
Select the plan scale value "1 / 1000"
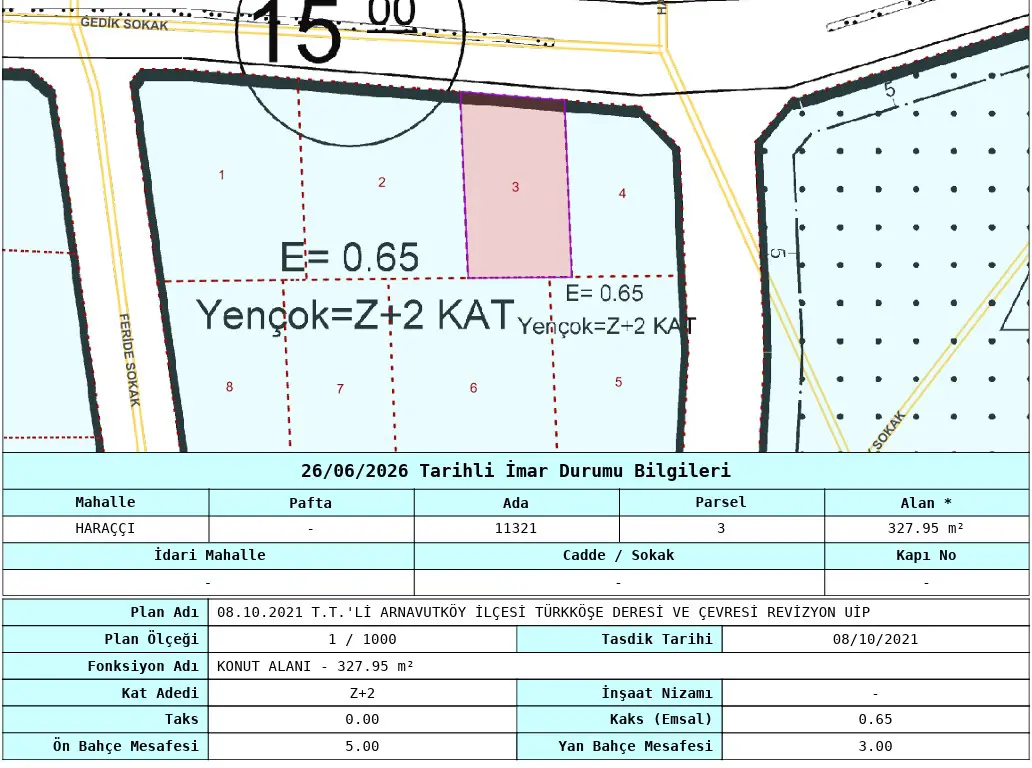click(363, 639)
